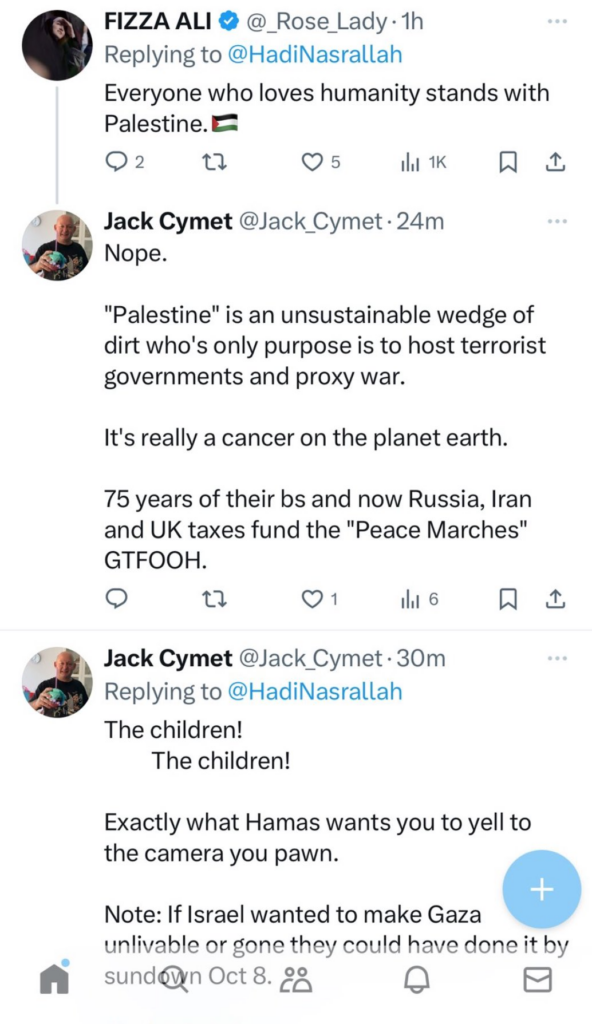
Task: Open the Notifications bell icon
Action: point(417,981)
